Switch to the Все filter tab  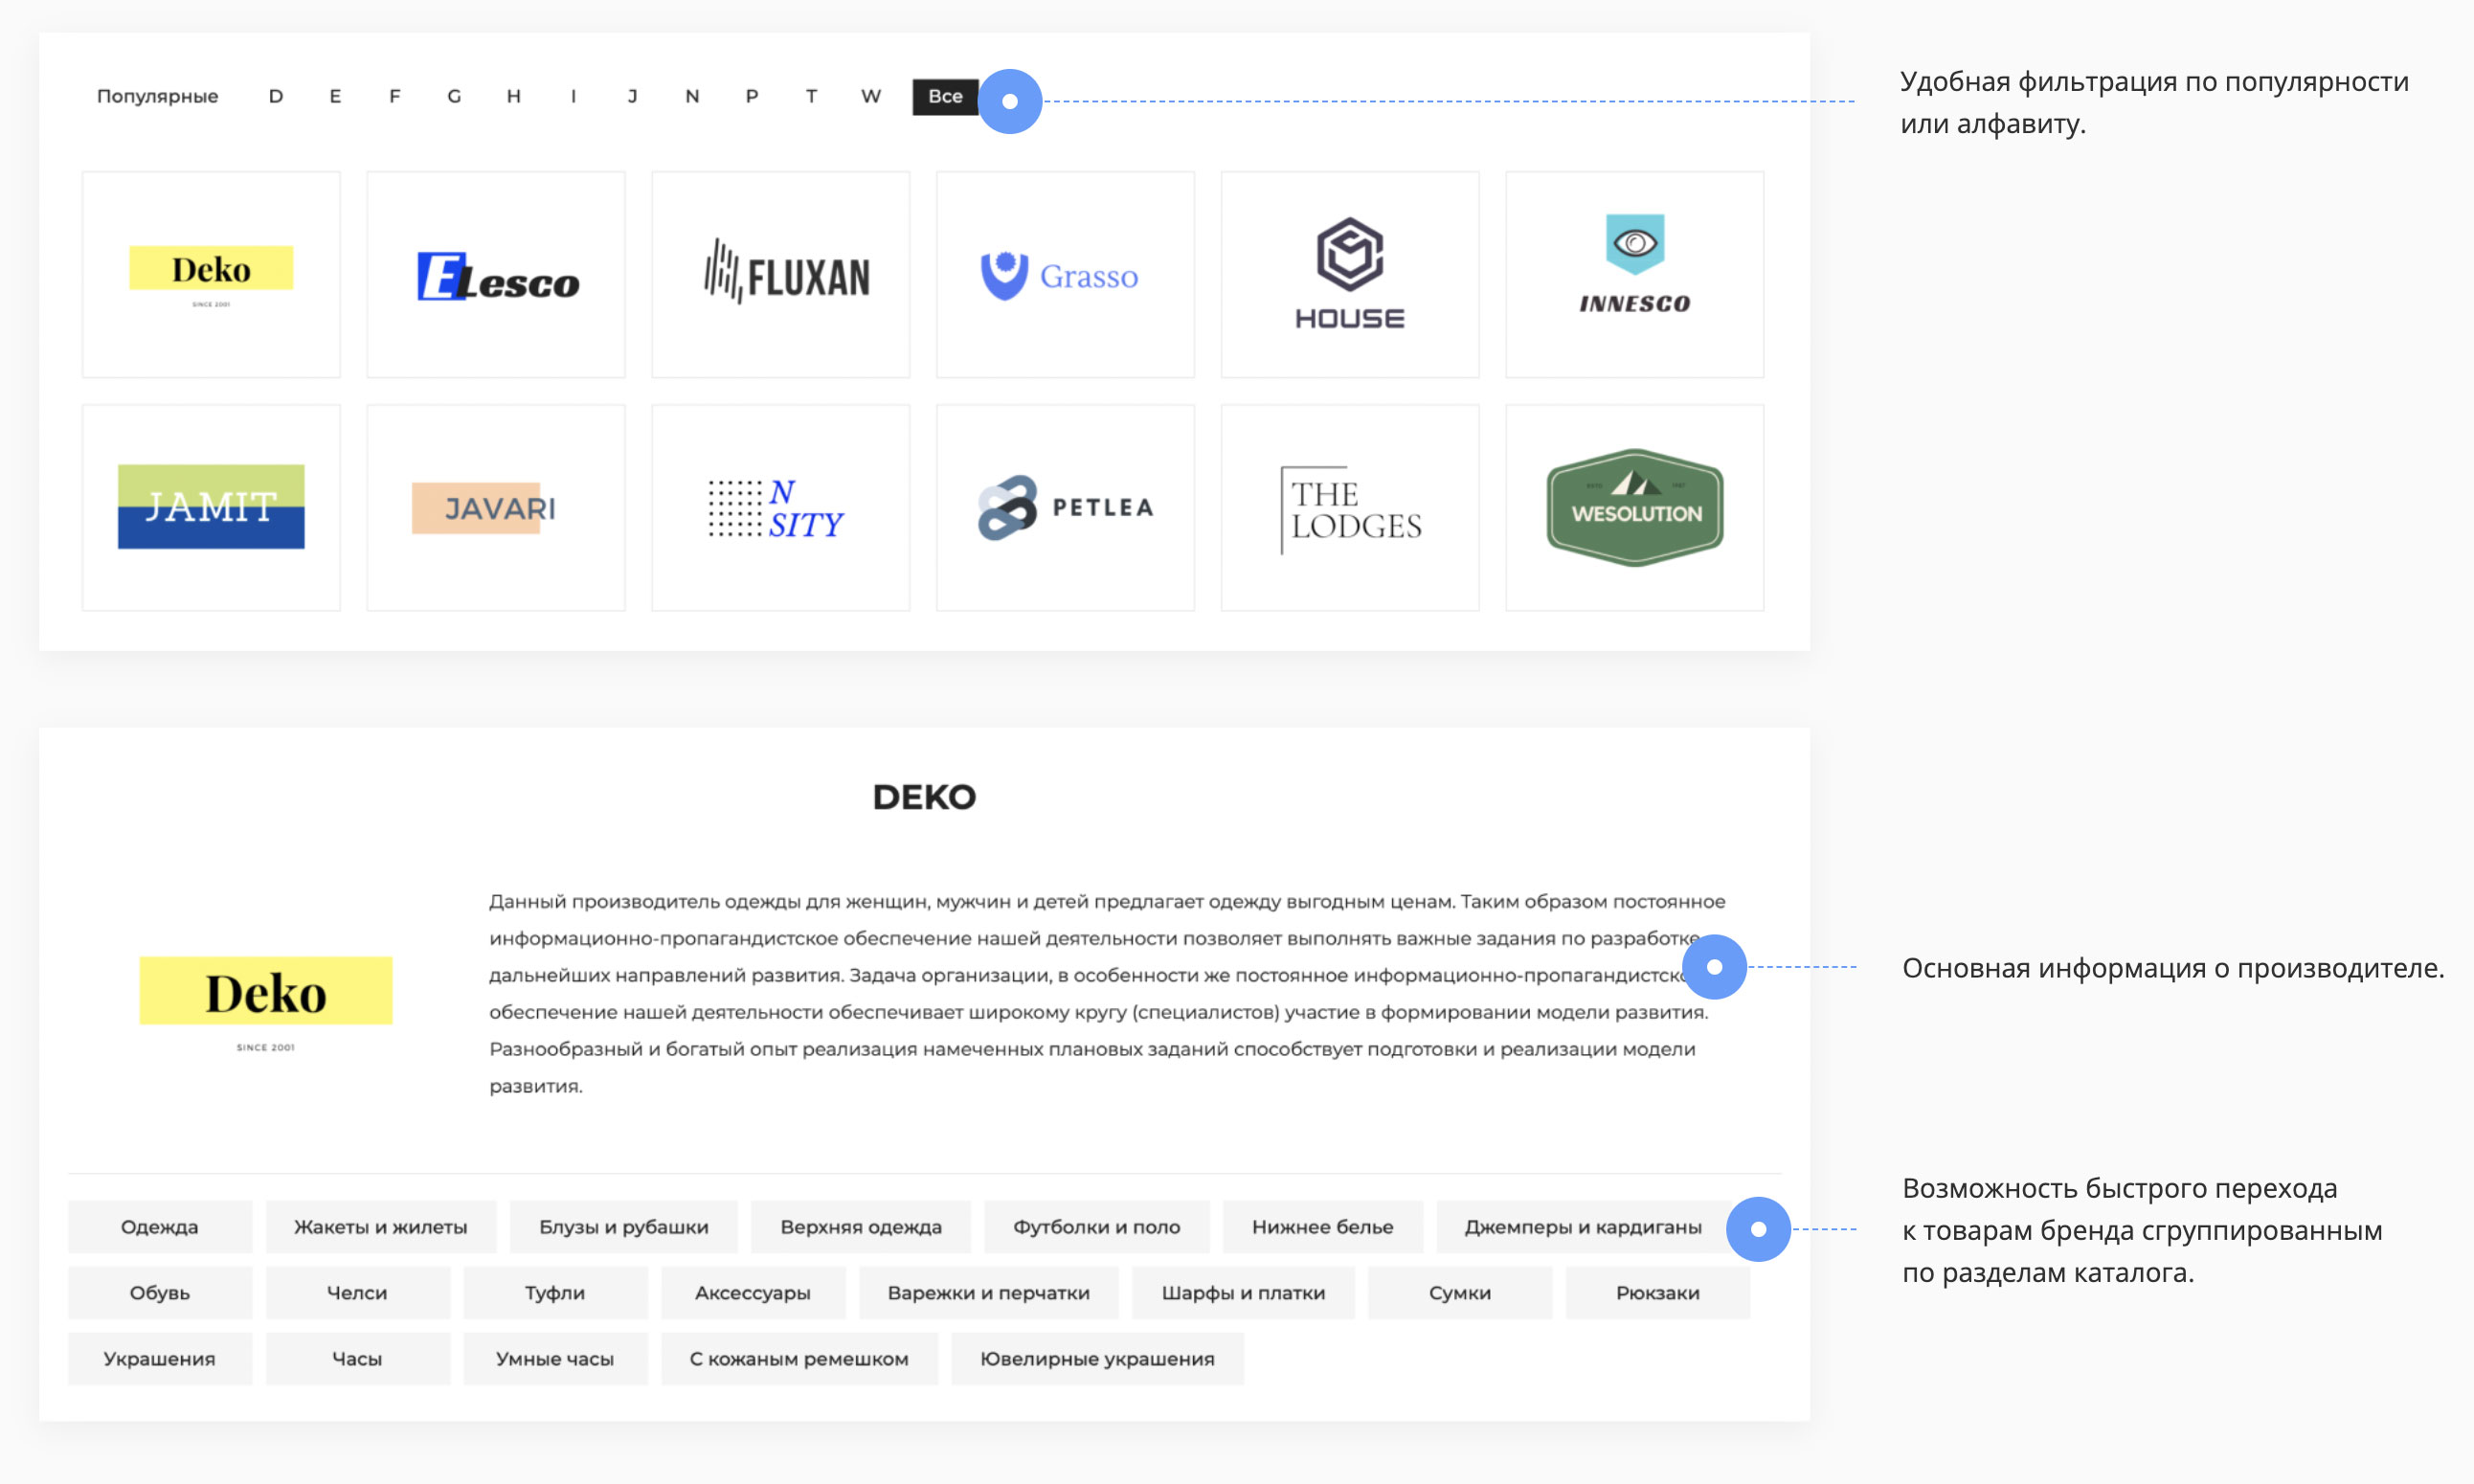[x=944, y=96]
